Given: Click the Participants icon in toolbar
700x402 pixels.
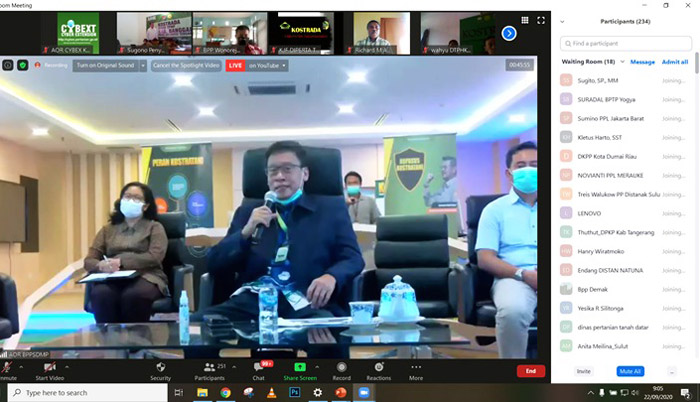Looking at the screenshot, I should tap(209, 367).
